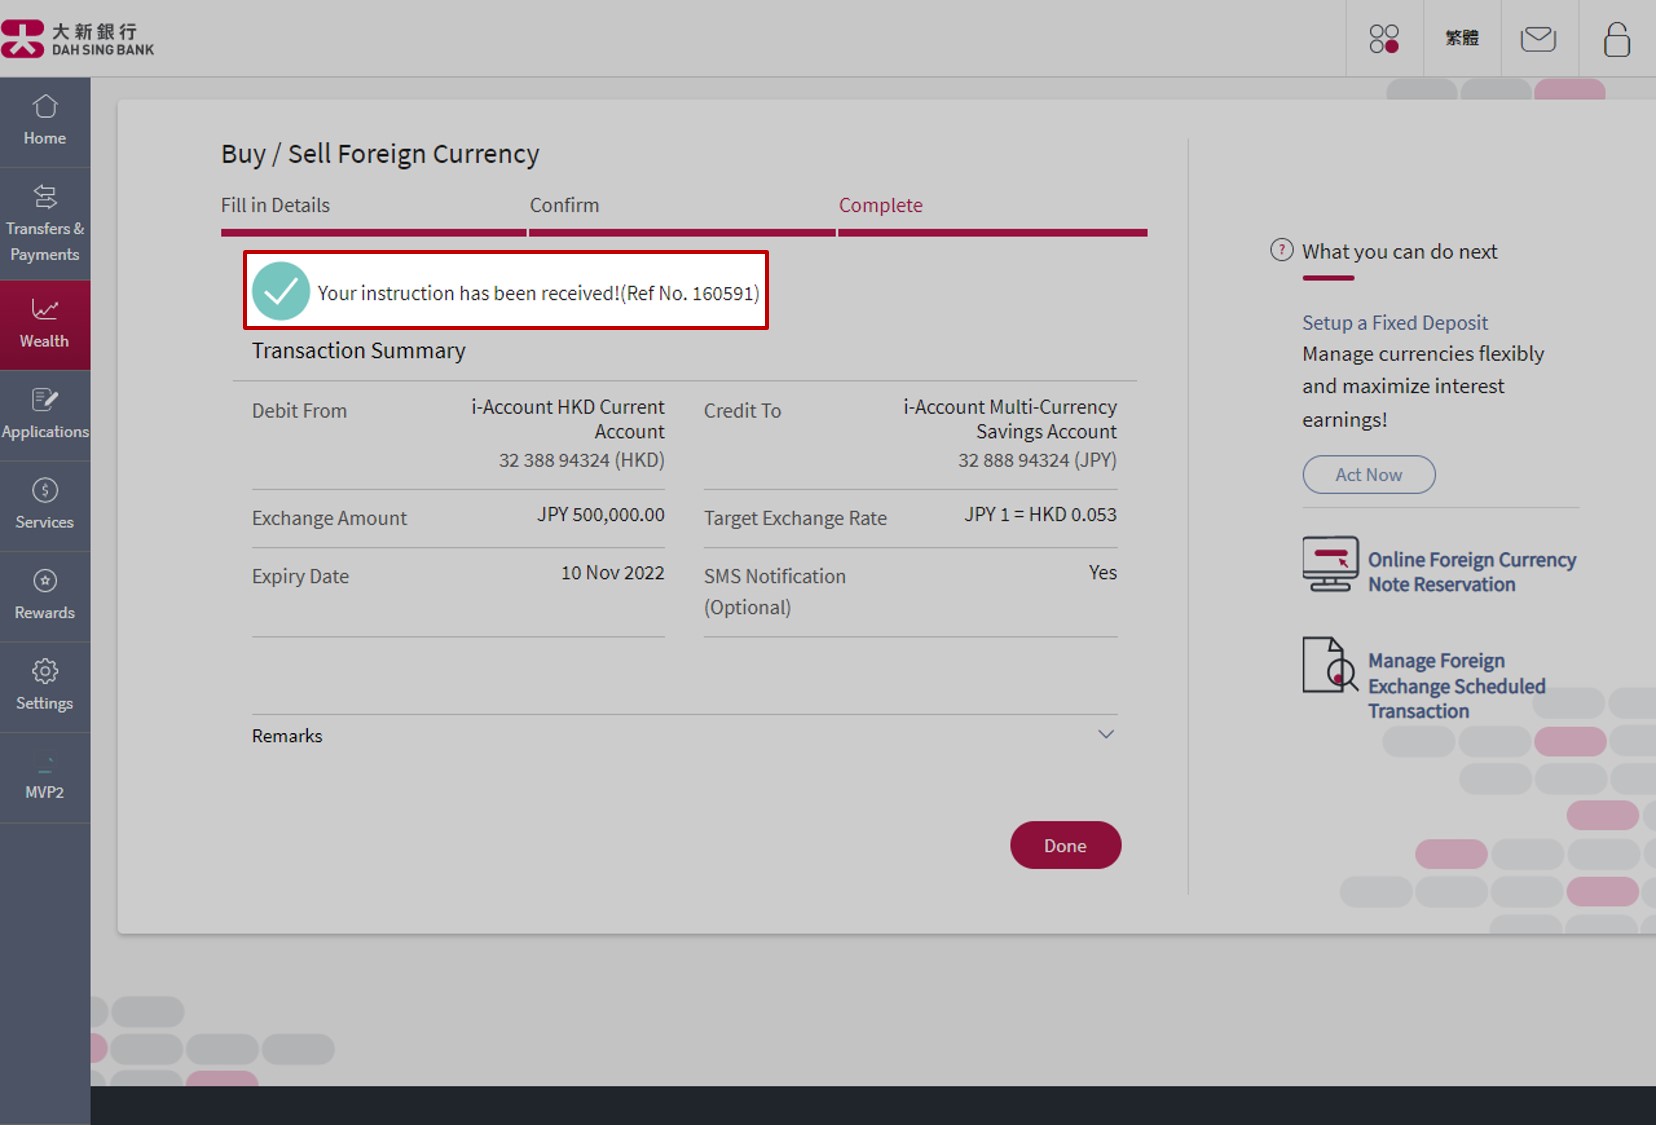Open the Home sidebar icon
This screenshot has height=1125, width=1656.
coord(45,121)
